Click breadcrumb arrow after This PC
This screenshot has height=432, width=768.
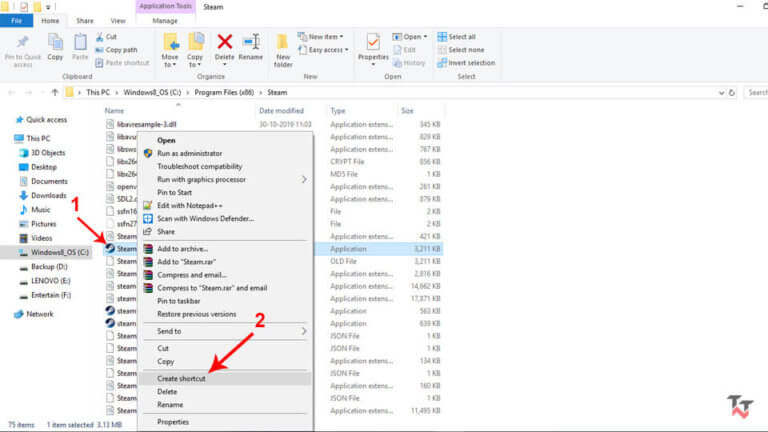[117, 93]
